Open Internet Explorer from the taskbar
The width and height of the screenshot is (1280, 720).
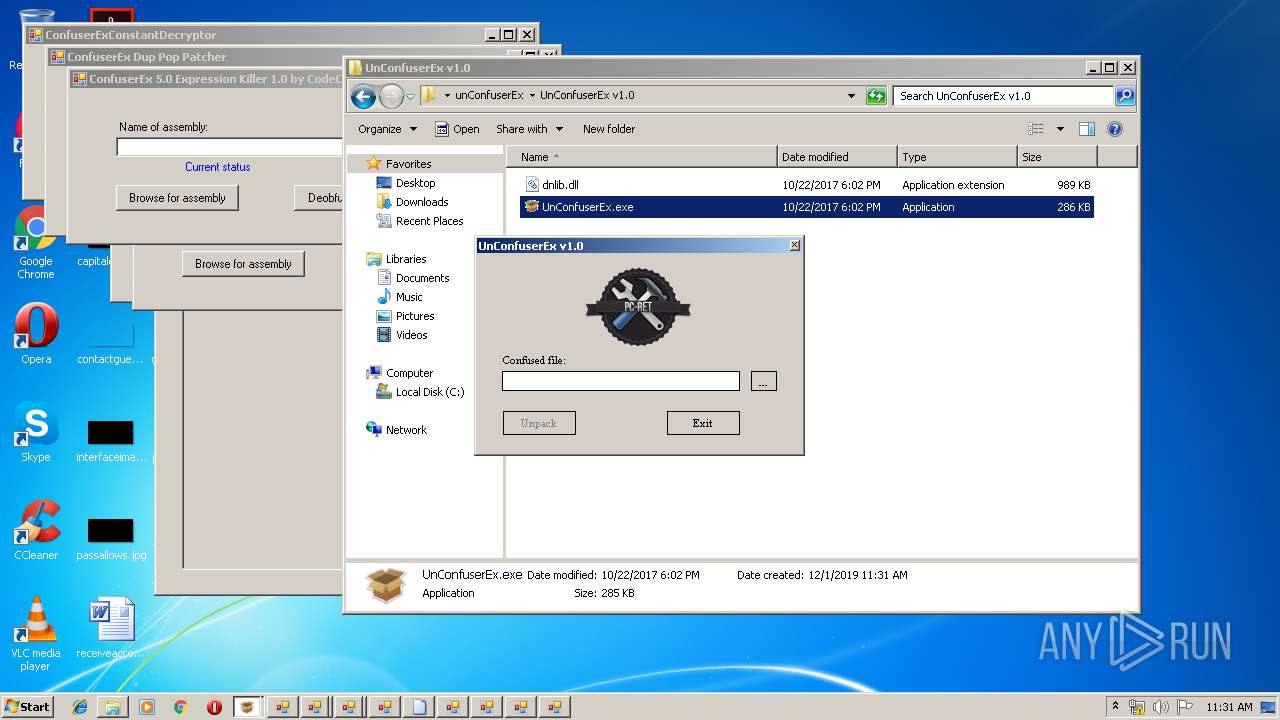pyautogui.click(x=80, y=707)
